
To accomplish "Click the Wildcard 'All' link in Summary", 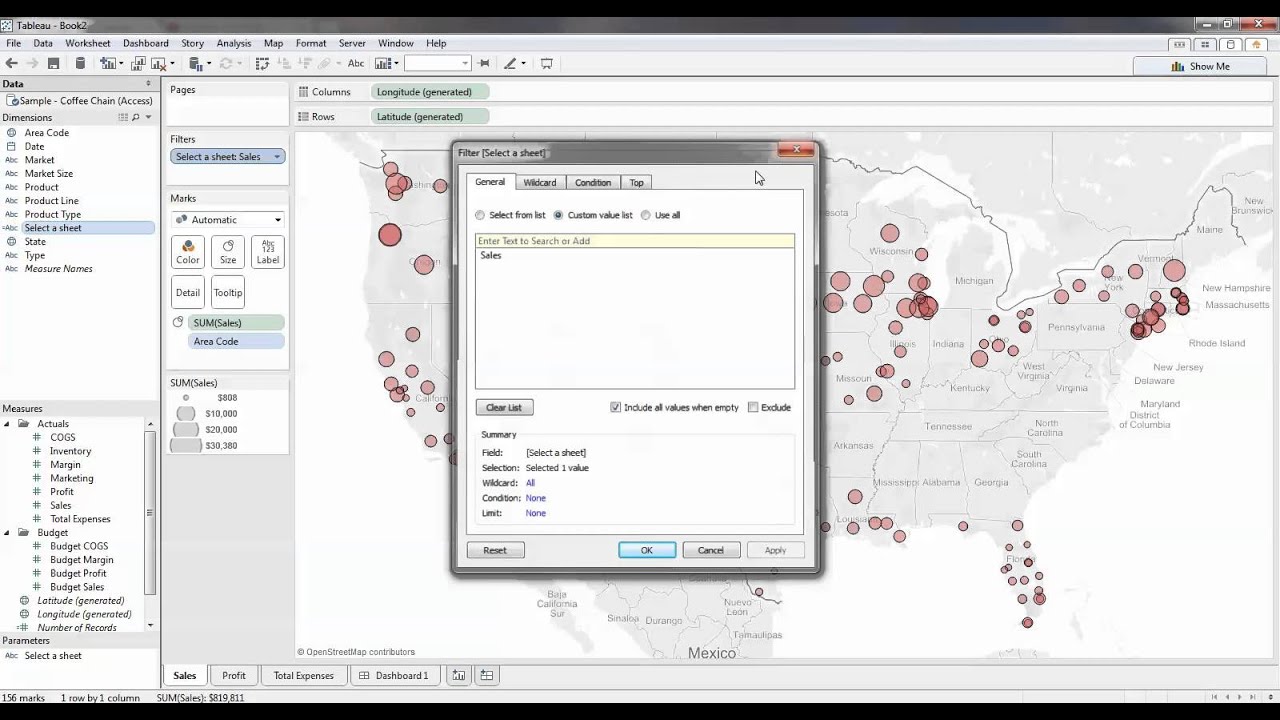I will [530, 483].
